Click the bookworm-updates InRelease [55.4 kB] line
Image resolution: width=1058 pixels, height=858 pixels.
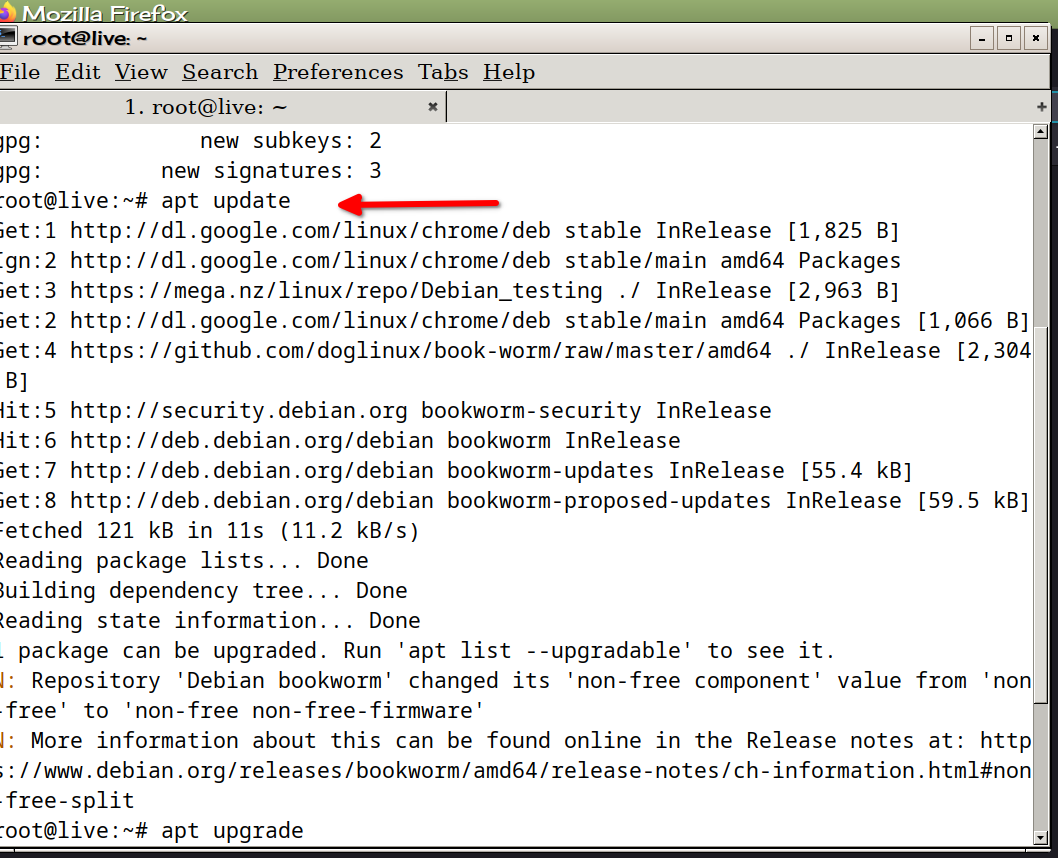(456, 471)
